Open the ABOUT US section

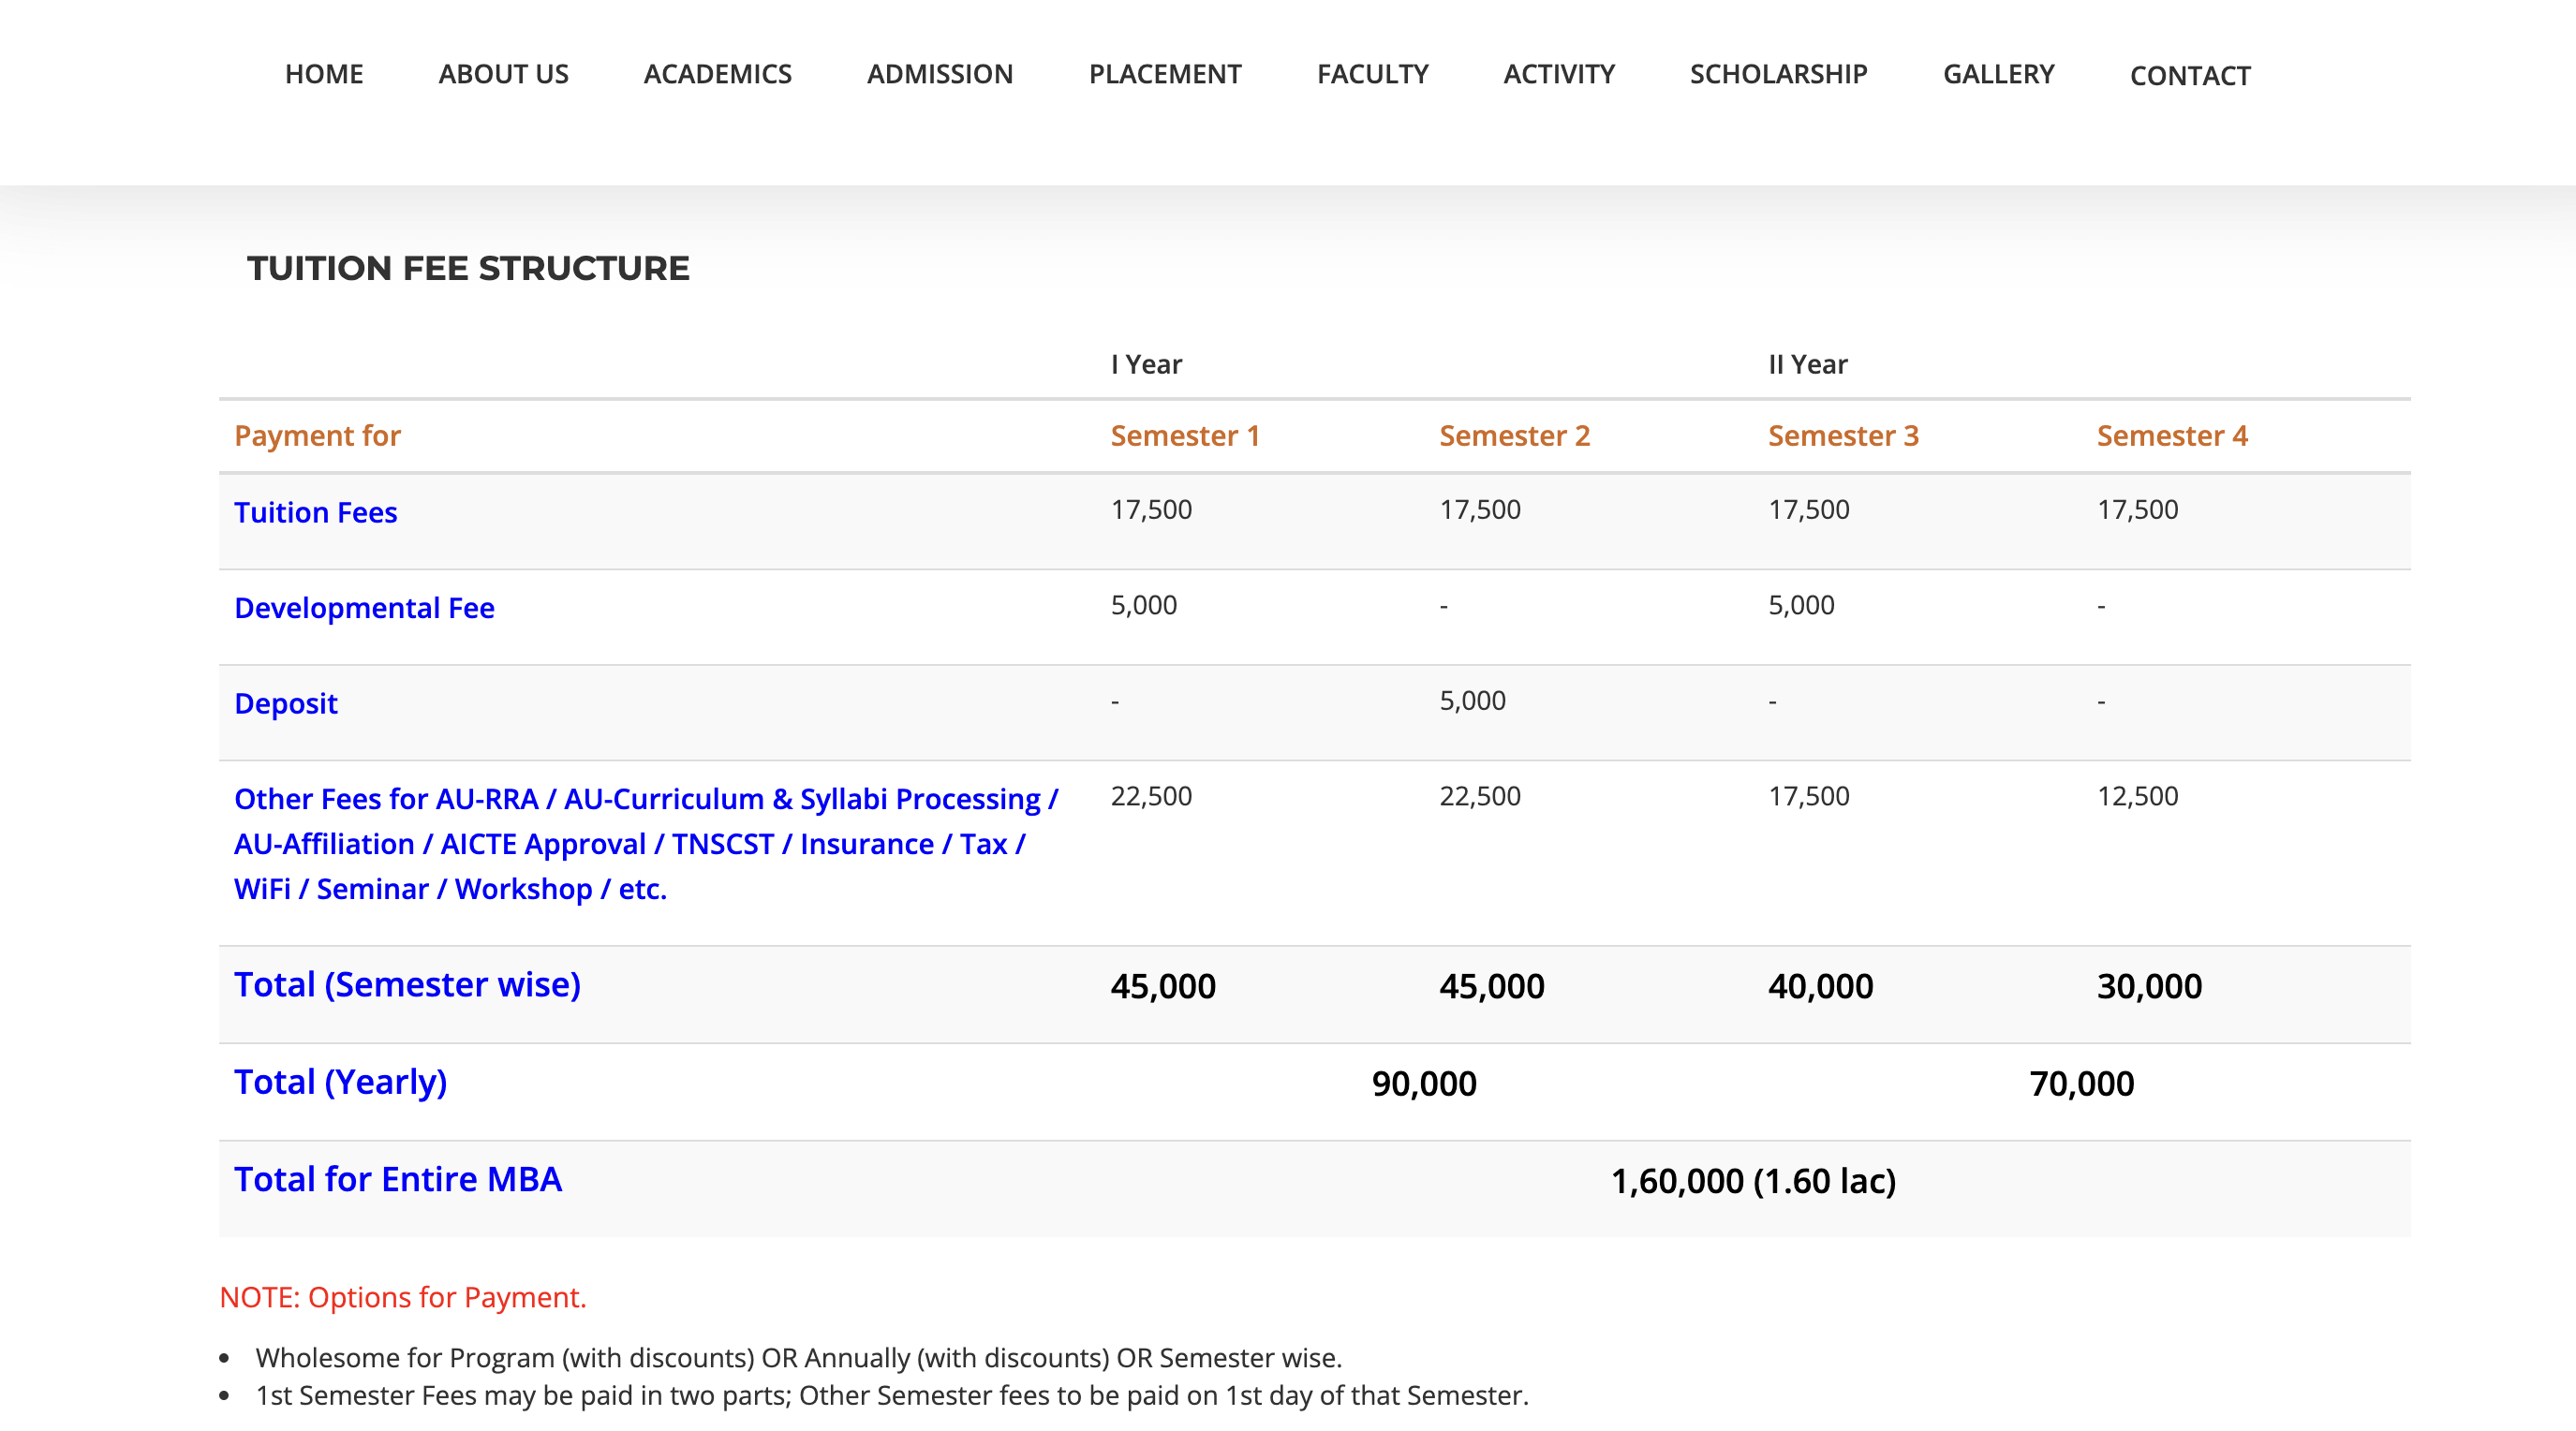pyautogui.click(x=503, y=74)
